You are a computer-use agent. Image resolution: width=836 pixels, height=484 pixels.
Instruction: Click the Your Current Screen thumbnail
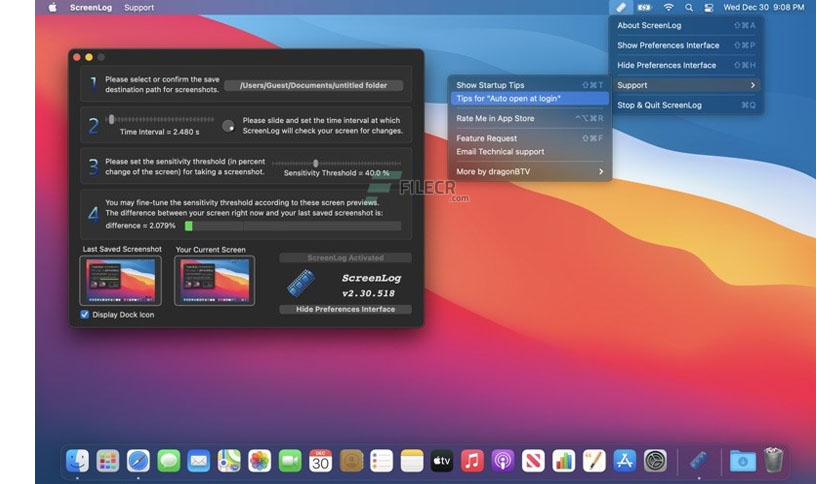tap(214, 280)
